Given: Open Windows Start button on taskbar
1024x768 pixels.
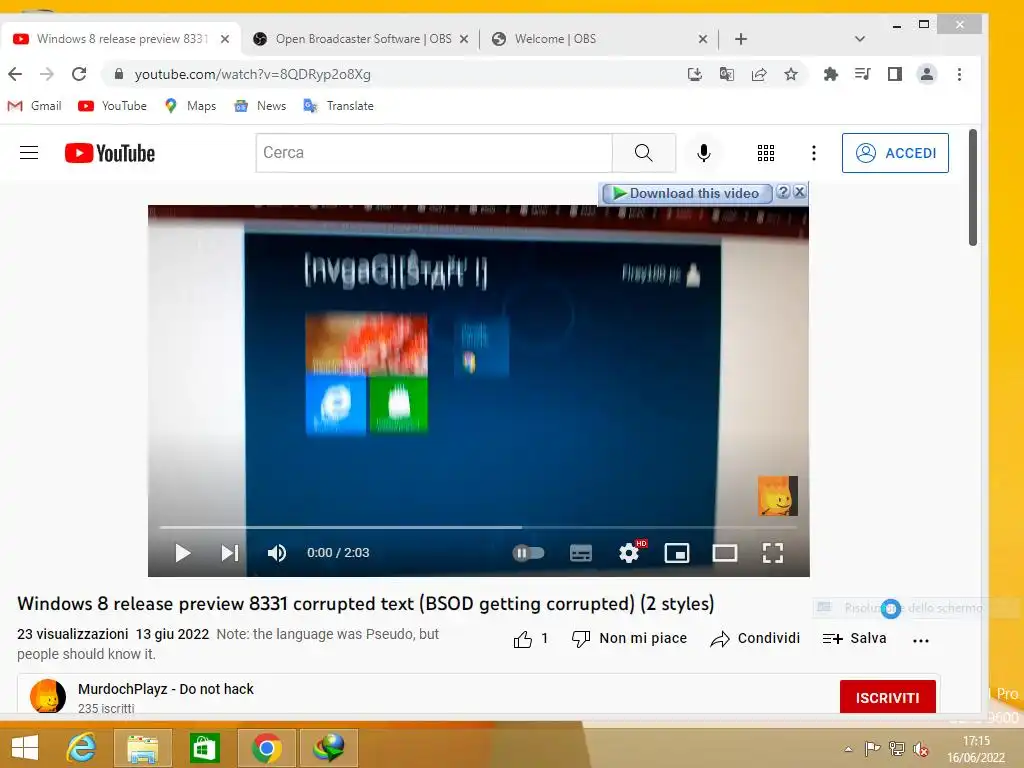Looking at the screenshot, I should (25, 748).
